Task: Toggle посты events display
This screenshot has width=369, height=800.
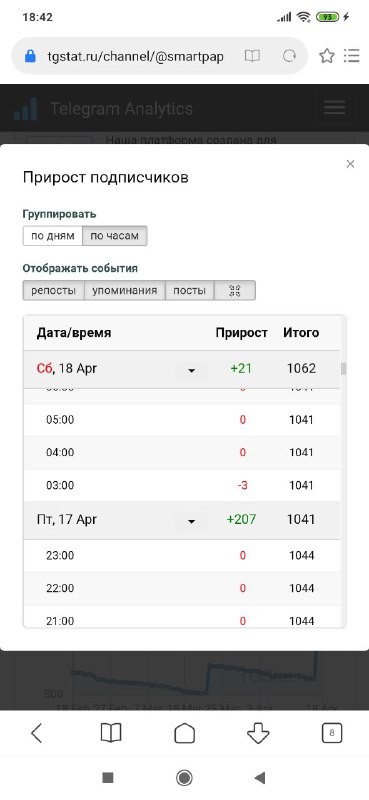Action: pyautogui.click(x=189, y=291)
